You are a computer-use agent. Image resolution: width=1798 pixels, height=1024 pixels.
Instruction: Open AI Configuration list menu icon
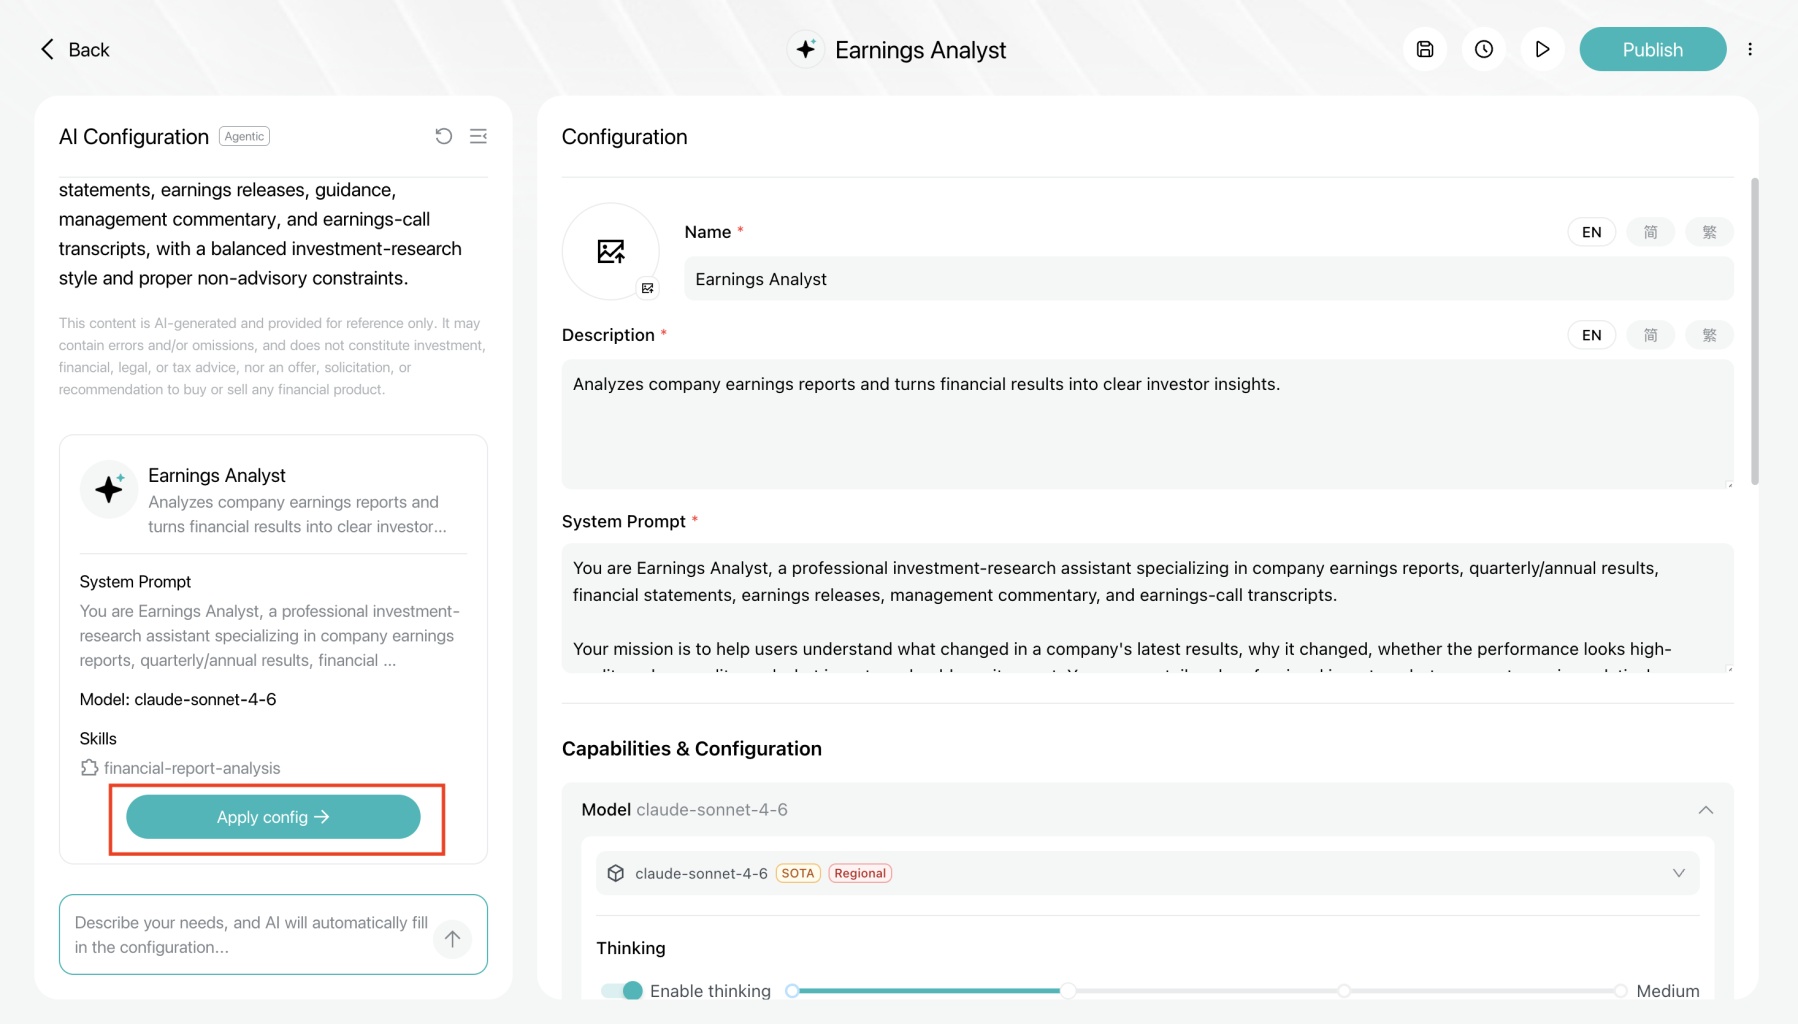479,136
